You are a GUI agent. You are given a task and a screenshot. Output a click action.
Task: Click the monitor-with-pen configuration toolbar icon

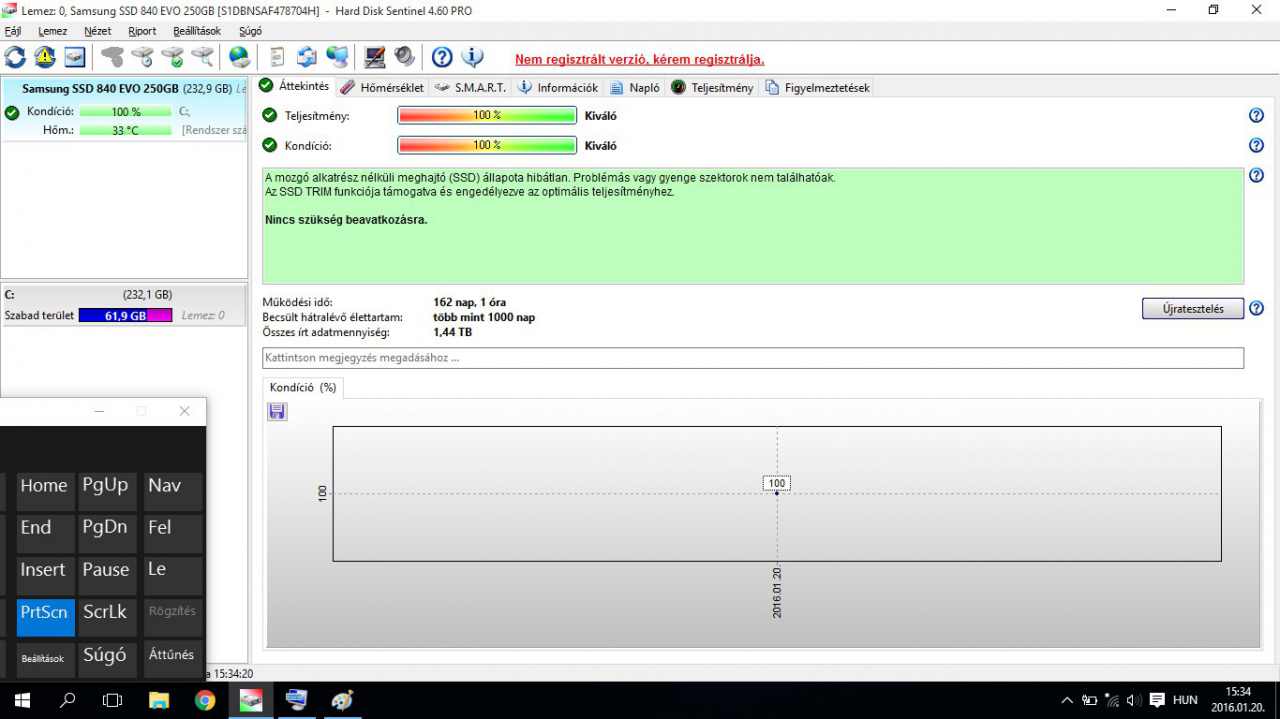(x=375, y=57)
